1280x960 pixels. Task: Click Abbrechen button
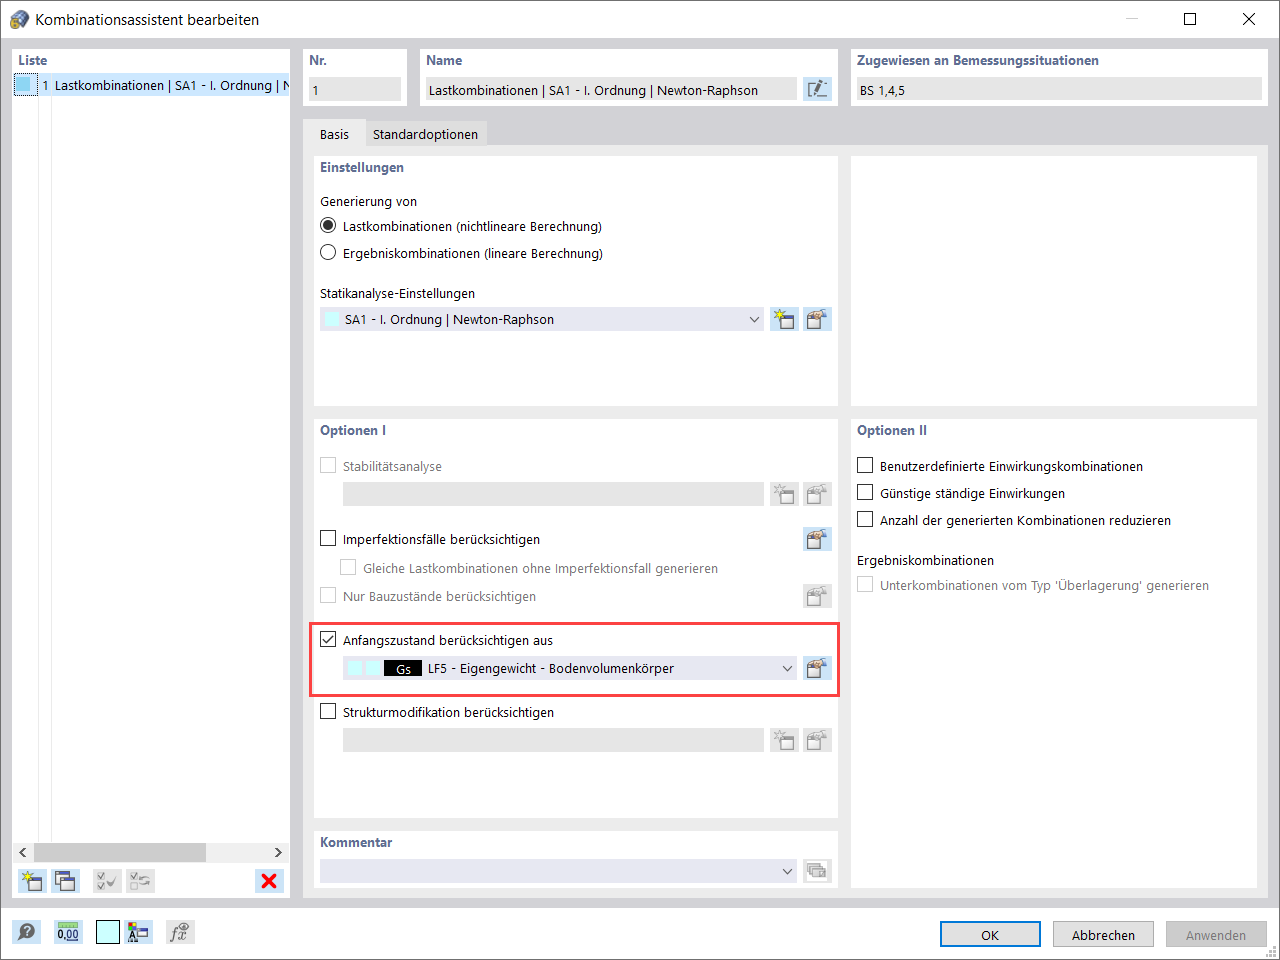coord(1103,935)
